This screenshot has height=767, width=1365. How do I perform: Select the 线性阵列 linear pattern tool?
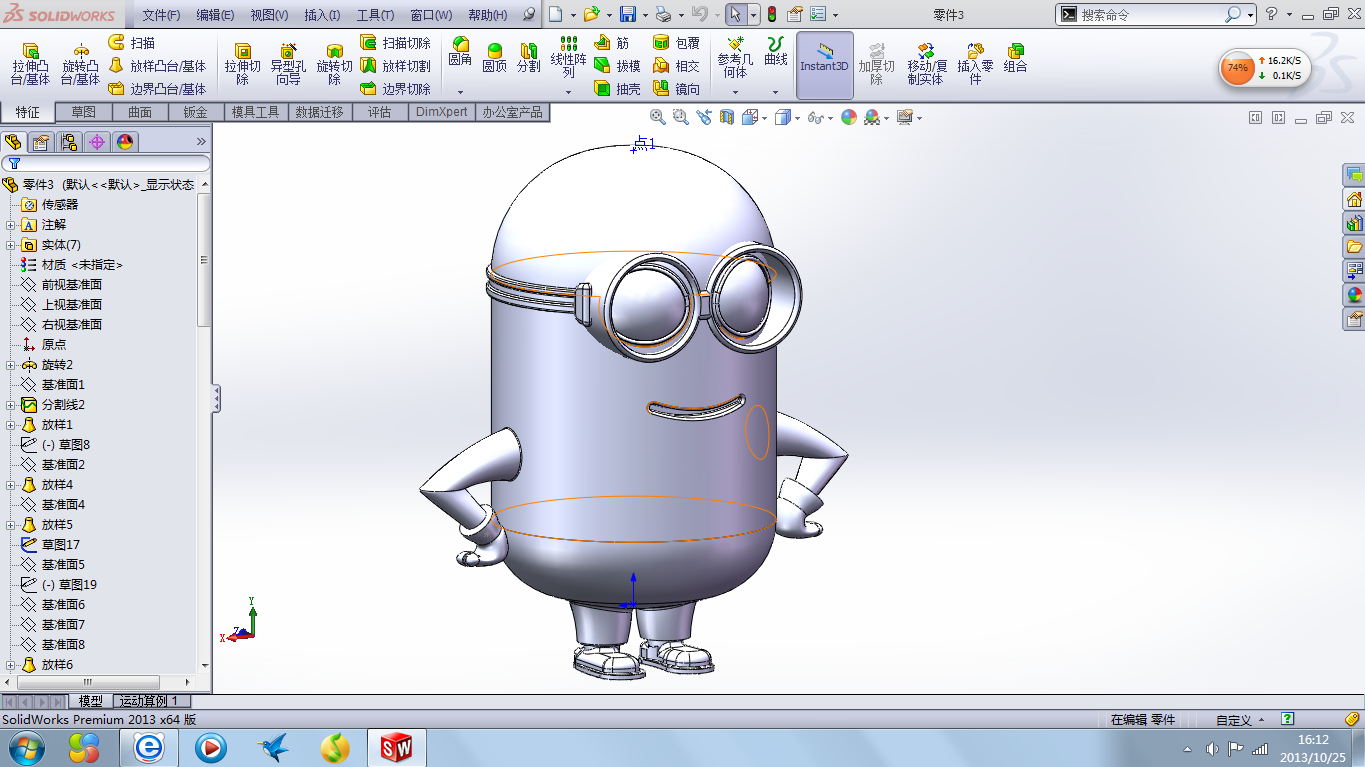click(x=568, y=58)
